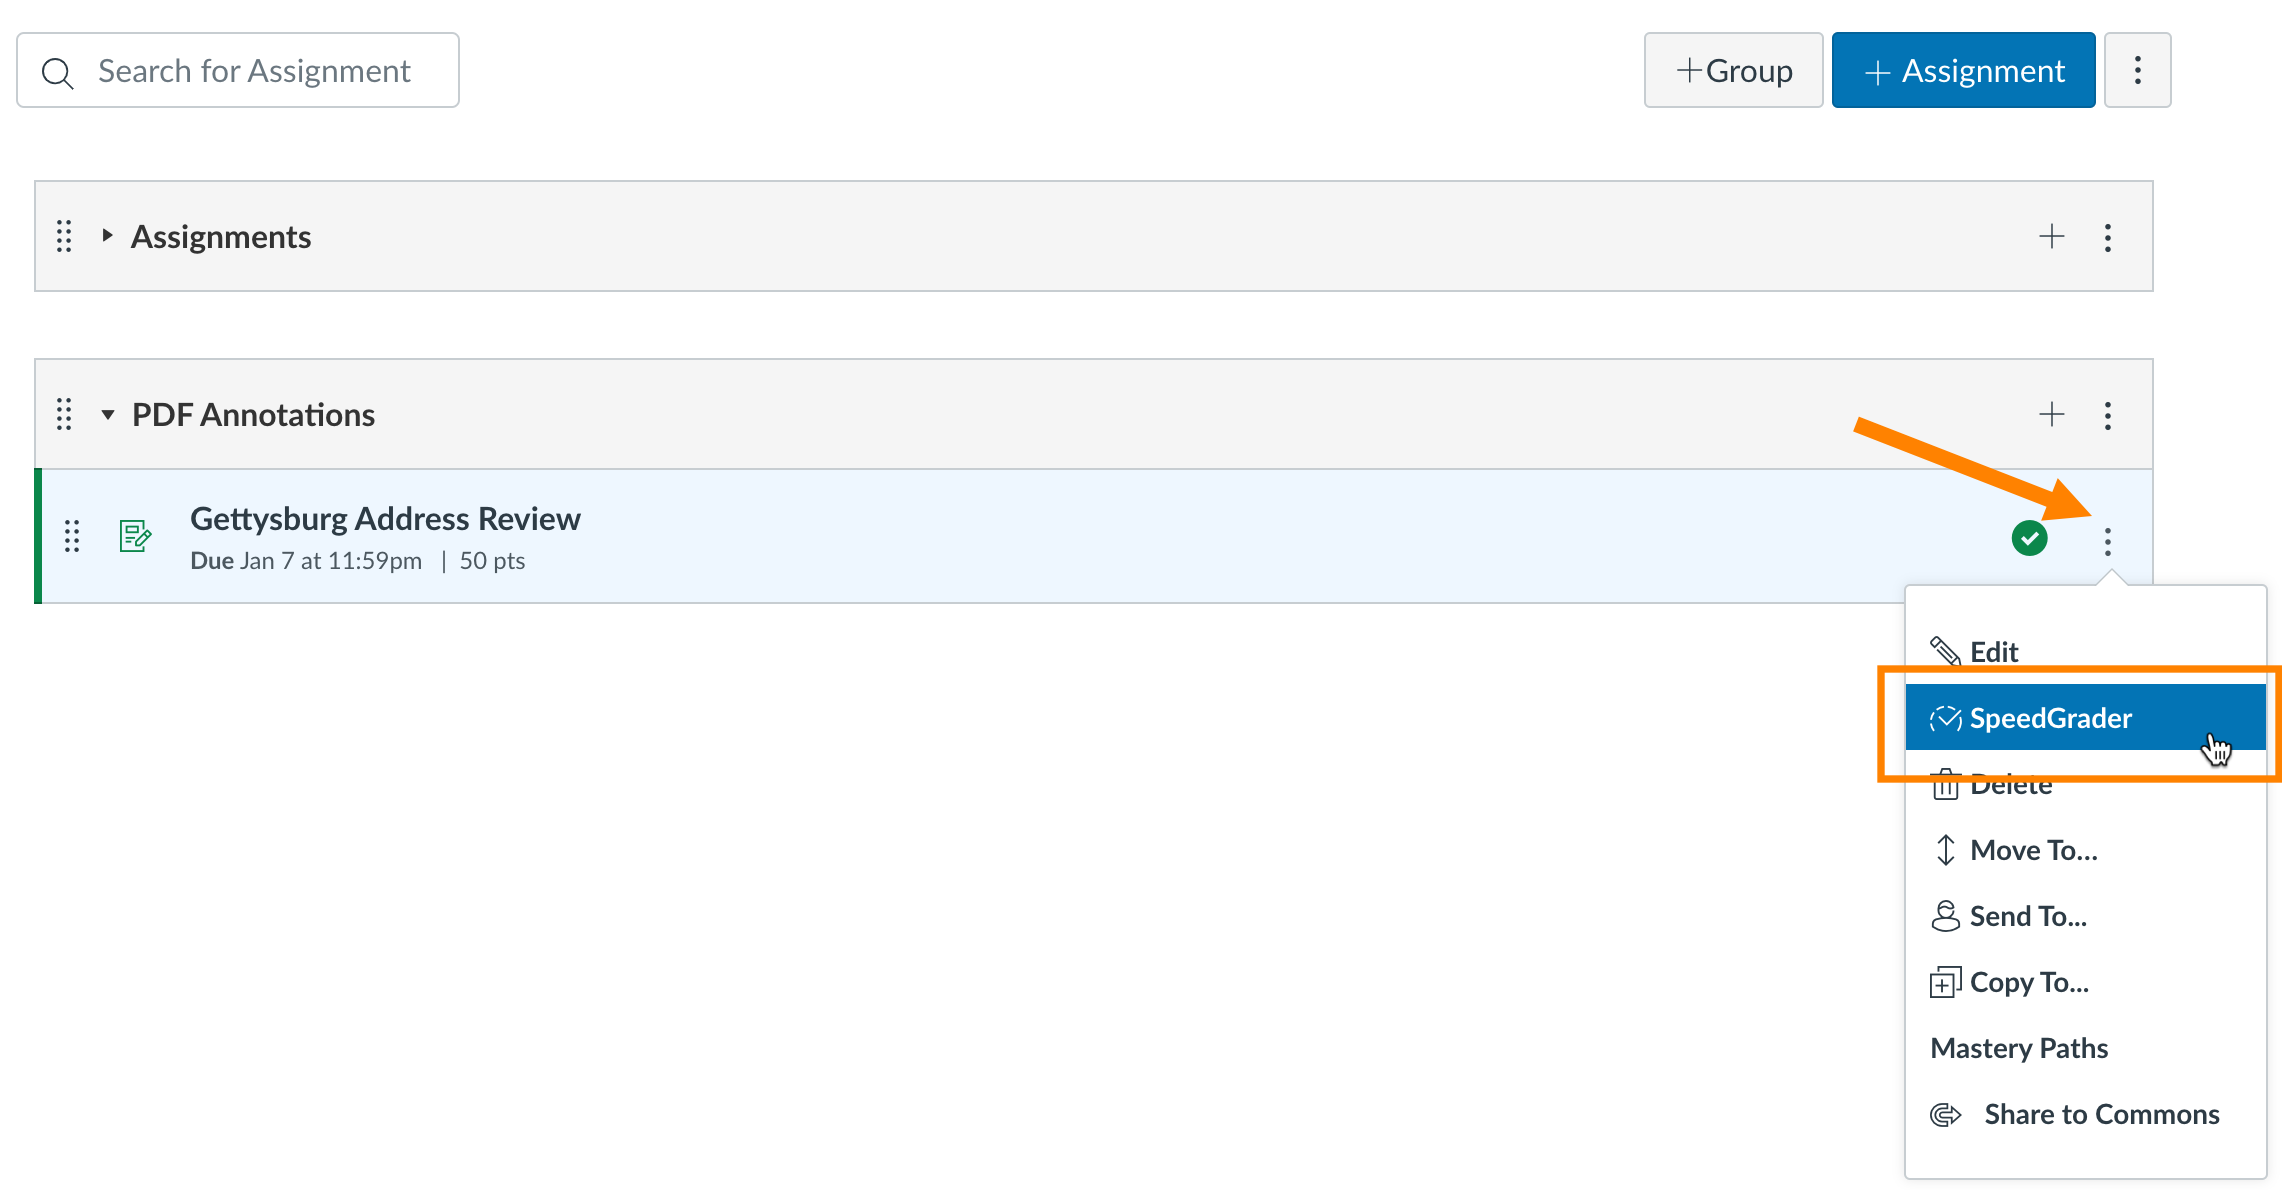This screenshot has width=2282, height=1190.
Task: Click the drag handle of the Gettysburg Address Review row
Action: (x=70, y=537)
